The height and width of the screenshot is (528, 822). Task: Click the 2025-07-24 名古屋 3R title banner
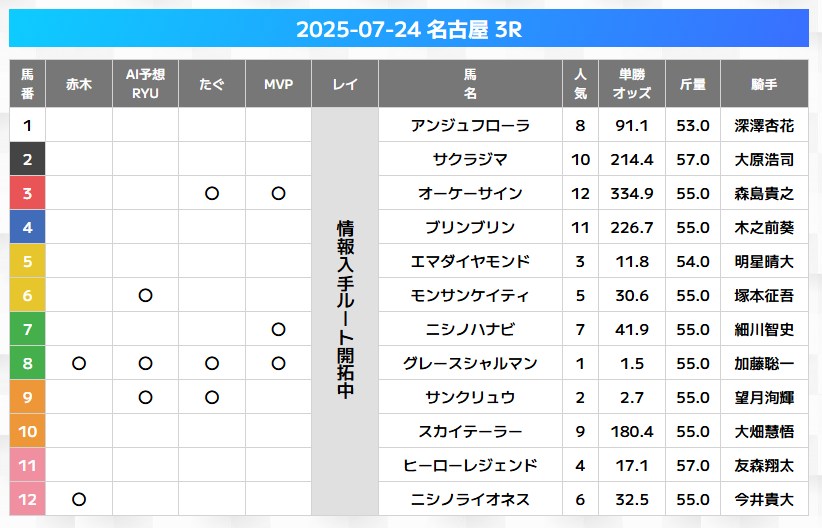(x=409, y=28)
